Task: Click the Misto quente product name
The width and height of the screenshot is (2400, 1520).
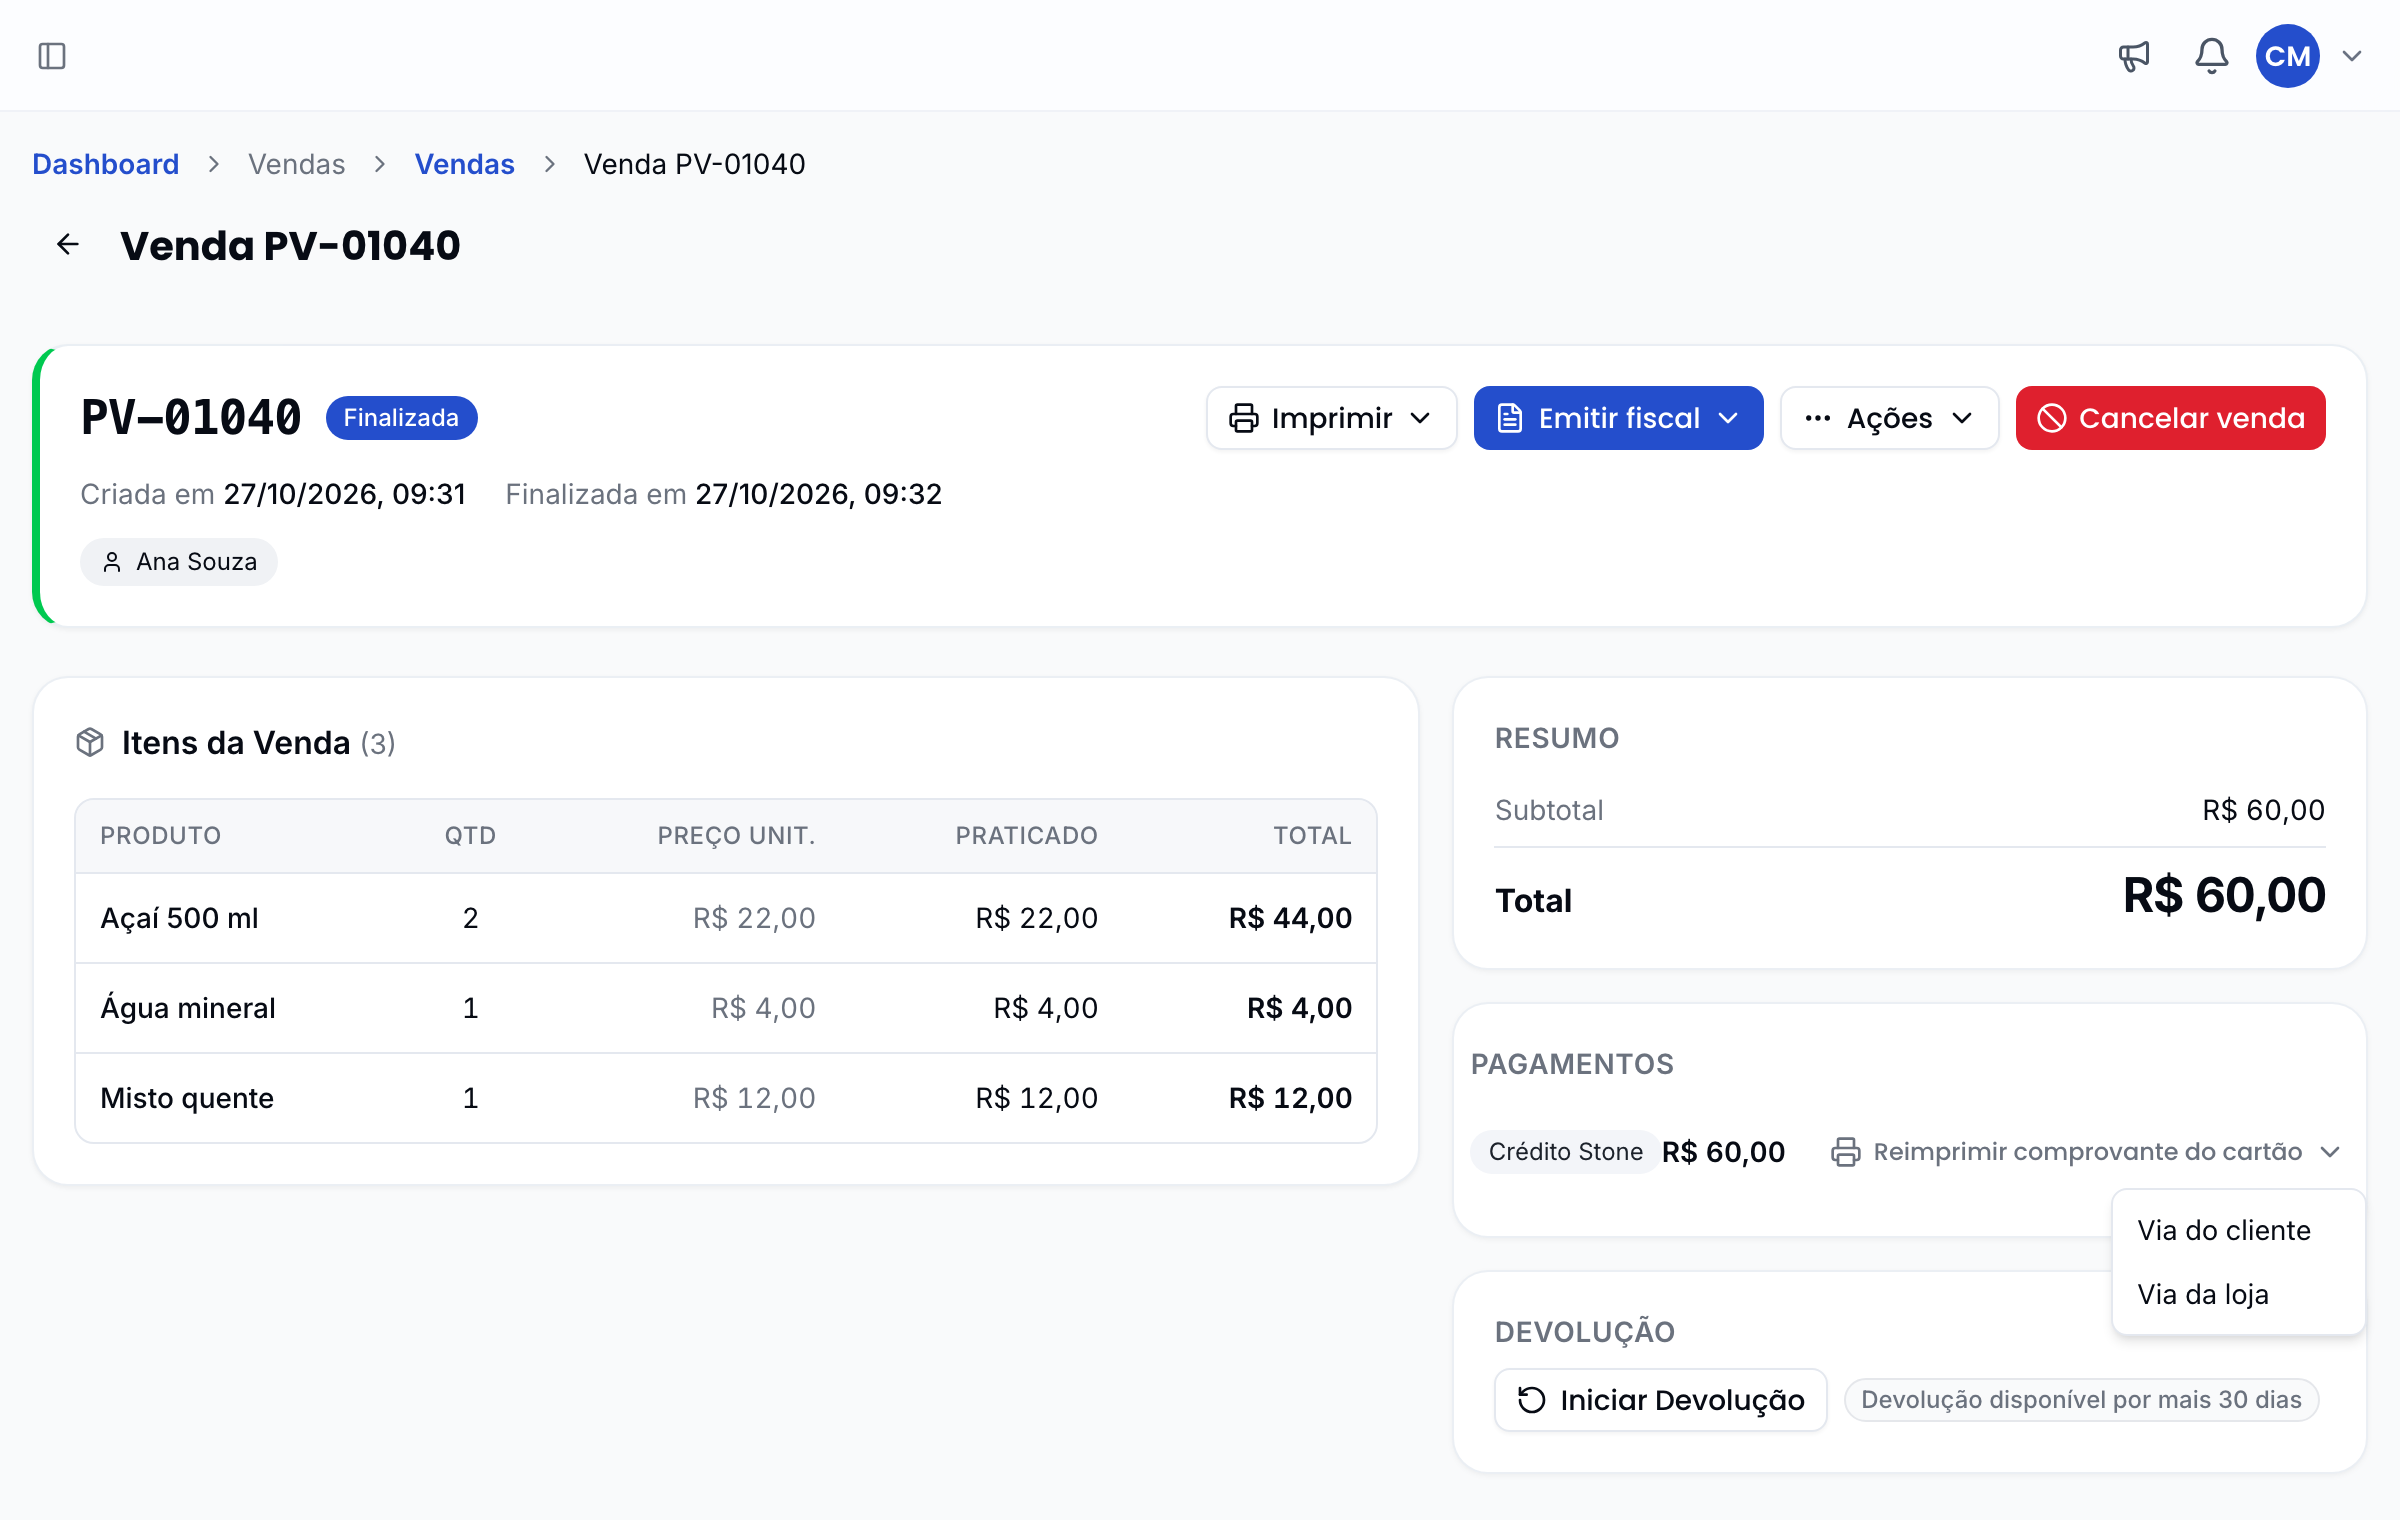Action: pyautogui.click(x=187, y=1098)
